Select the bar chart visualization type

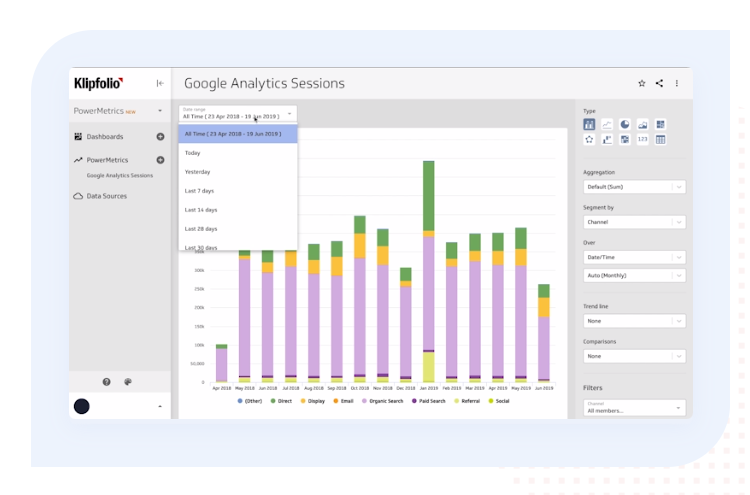click(589, 125)
